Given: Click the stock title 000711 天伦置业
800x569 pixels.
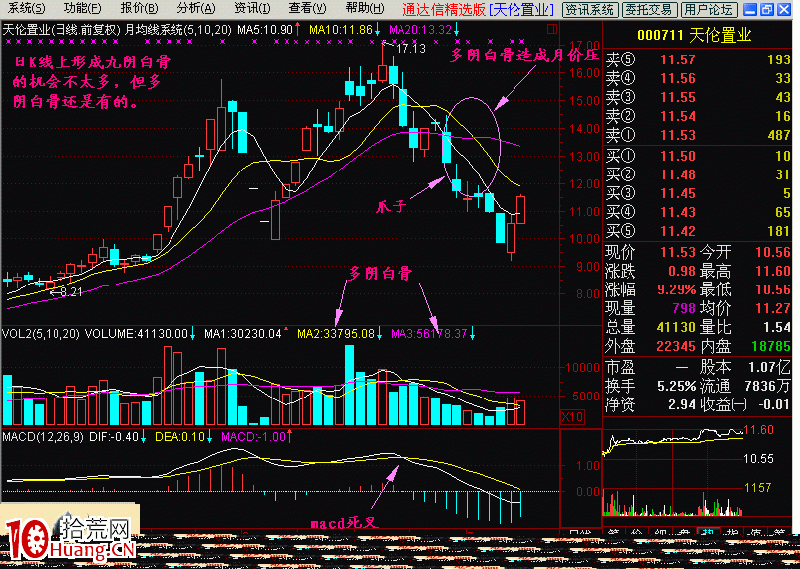Looking at the screenshot, I should pos(694,35).
